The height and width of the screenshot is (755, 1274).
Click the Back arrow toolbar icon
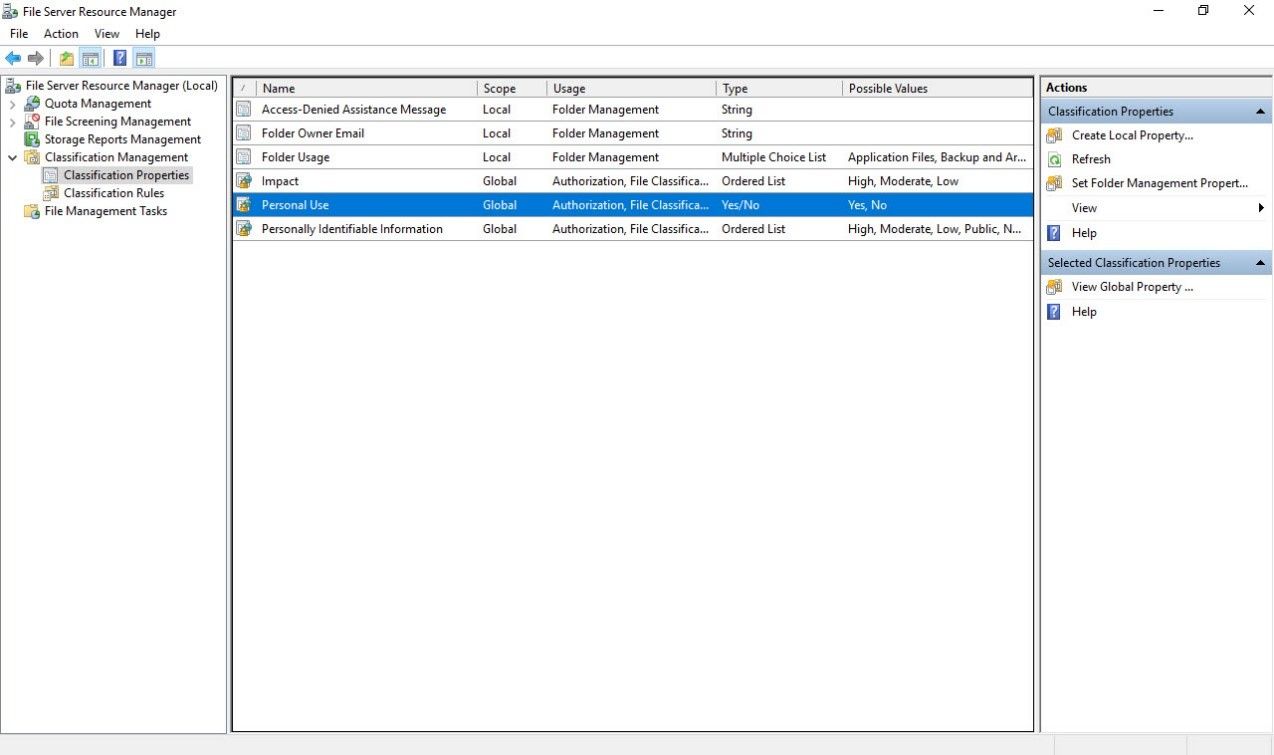(x=13, y=58)
